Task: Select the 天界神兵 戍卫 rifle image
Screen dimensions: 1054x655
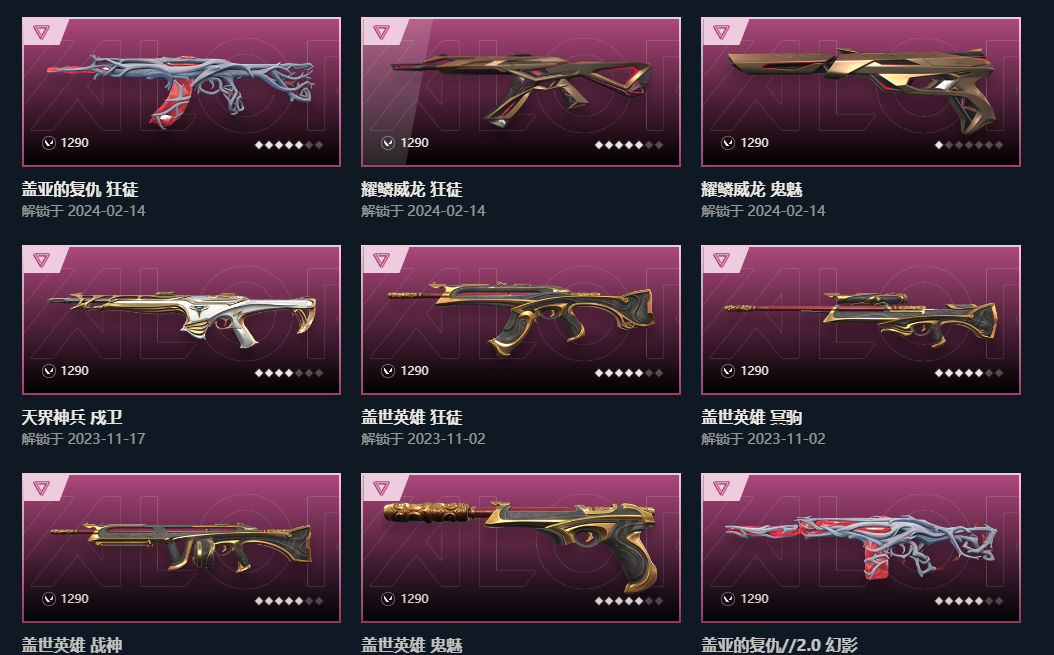Action: [x=181, y=319]
